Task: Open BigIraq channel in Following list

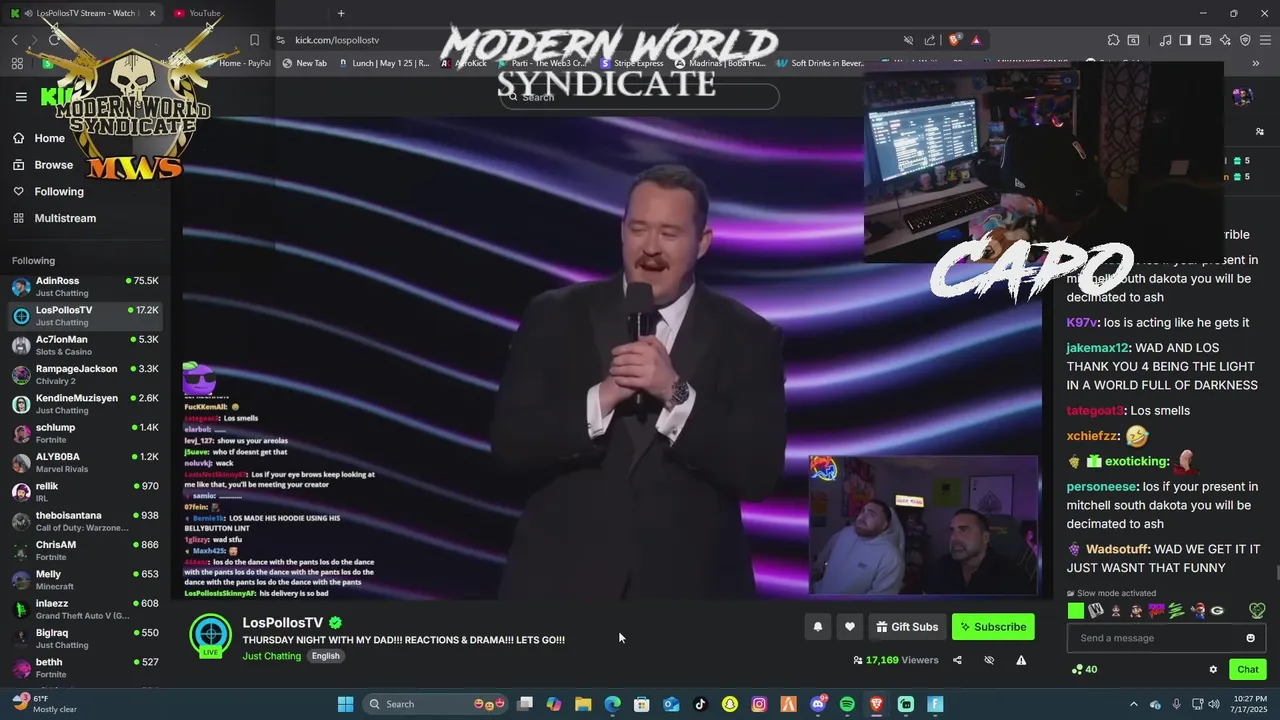Action: pos(85,639)
